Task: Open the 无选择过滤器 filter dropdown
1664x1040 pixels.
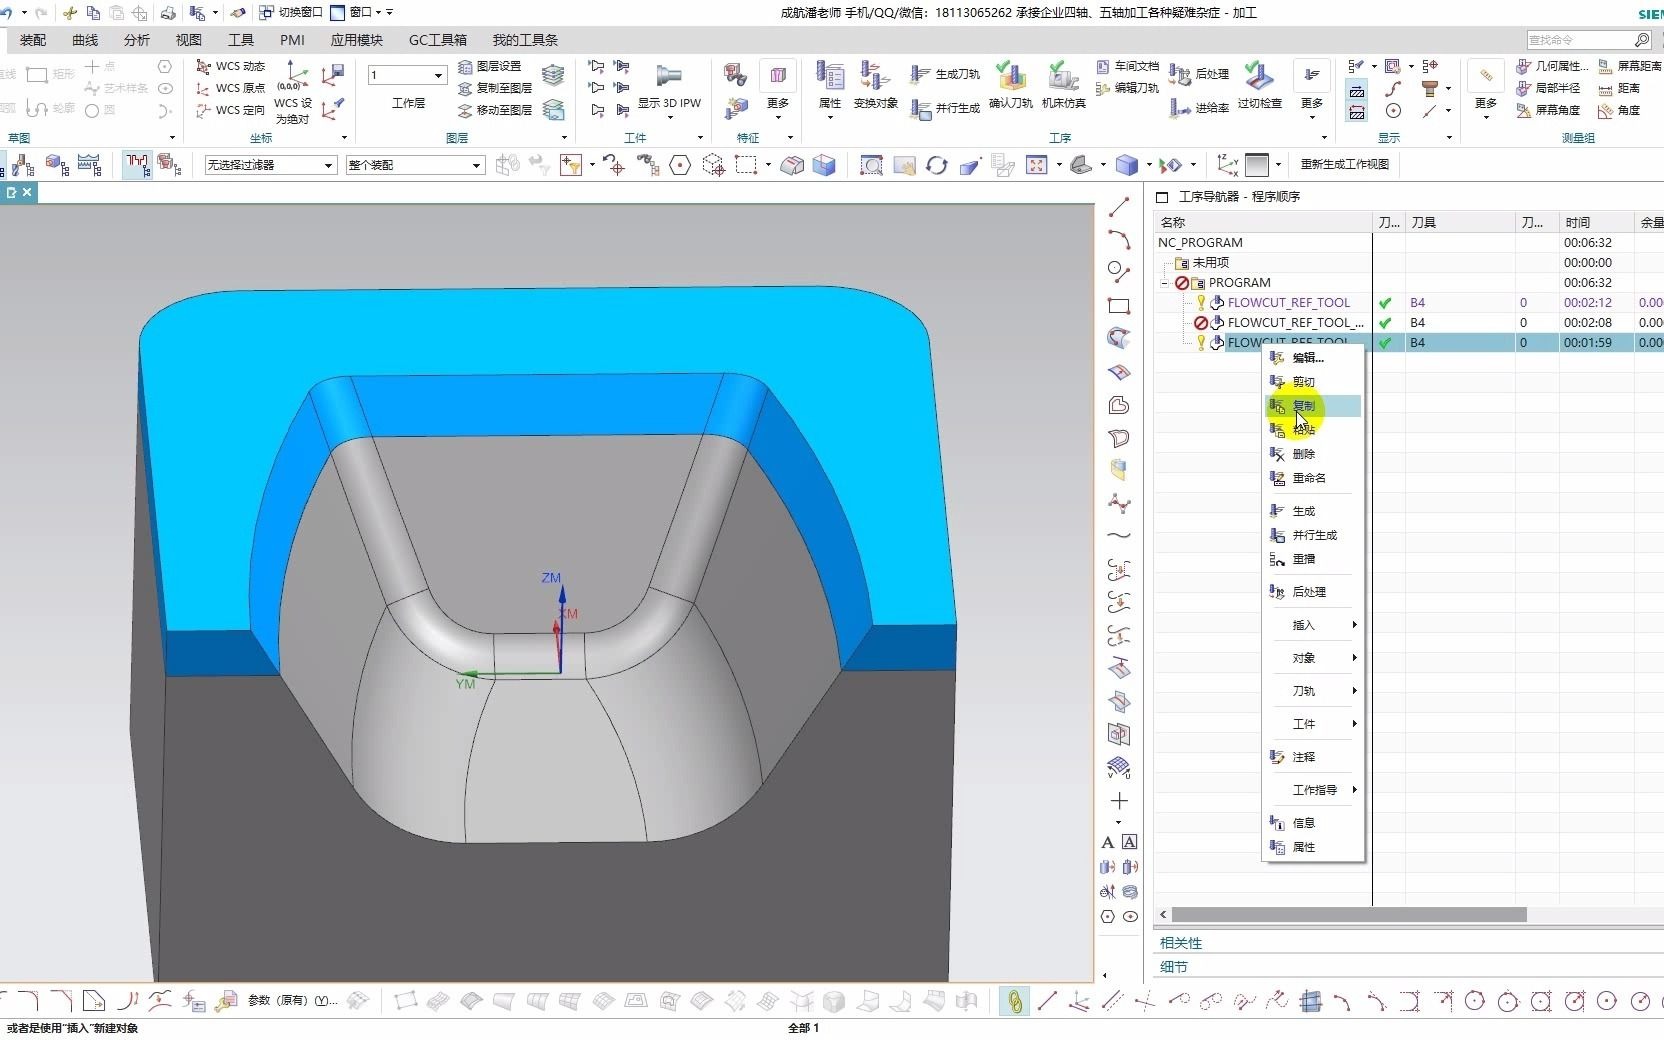Action: click(270, 165)
